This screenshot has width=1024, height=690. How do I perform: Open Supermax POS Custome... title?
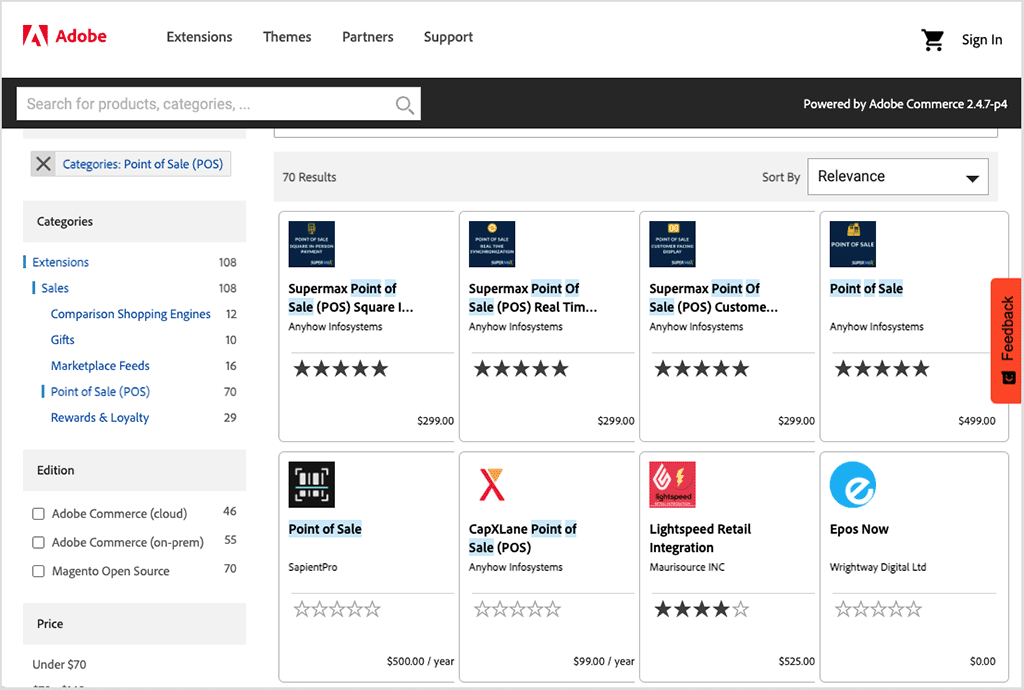[713, 298]
